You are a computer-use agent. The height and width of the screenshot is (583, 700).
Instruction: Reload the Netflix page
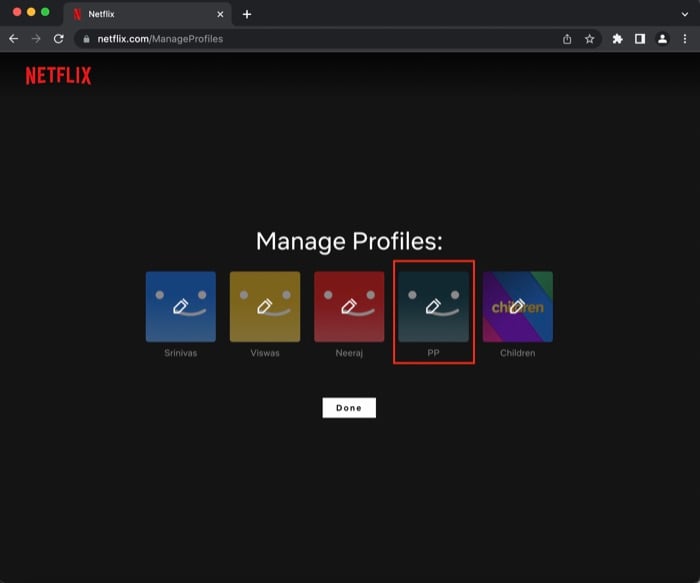(x=58, y=39)
